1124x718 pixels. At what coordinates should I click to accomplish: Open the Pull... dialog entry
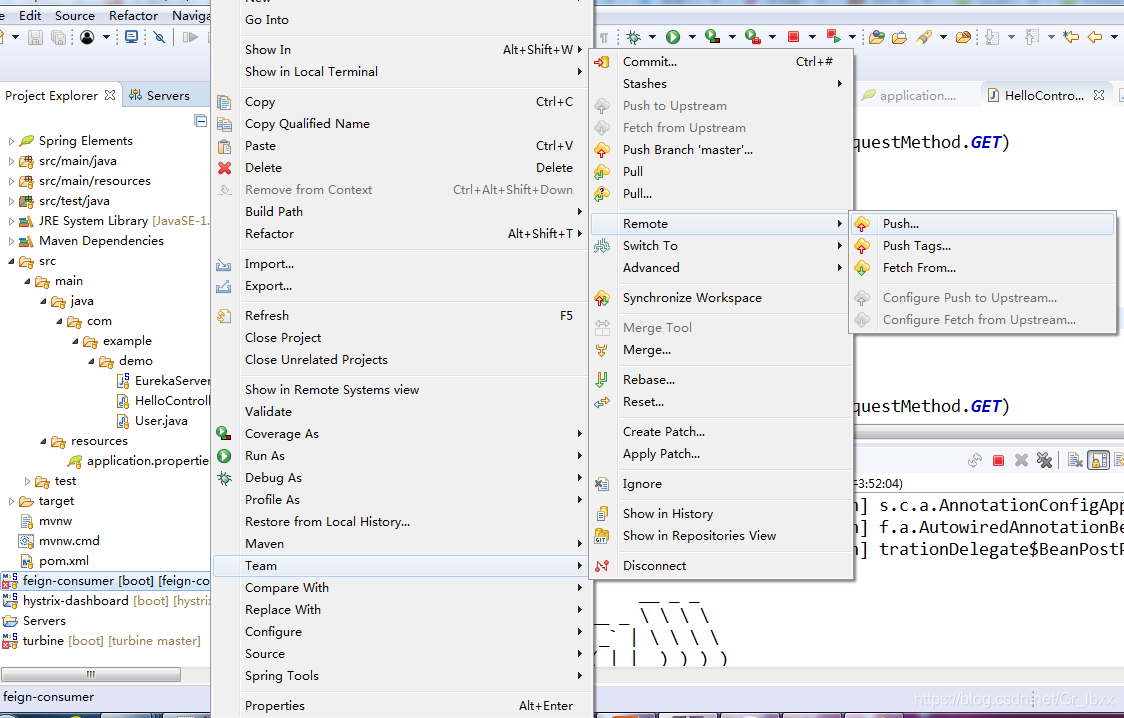(x=721, y=194)
